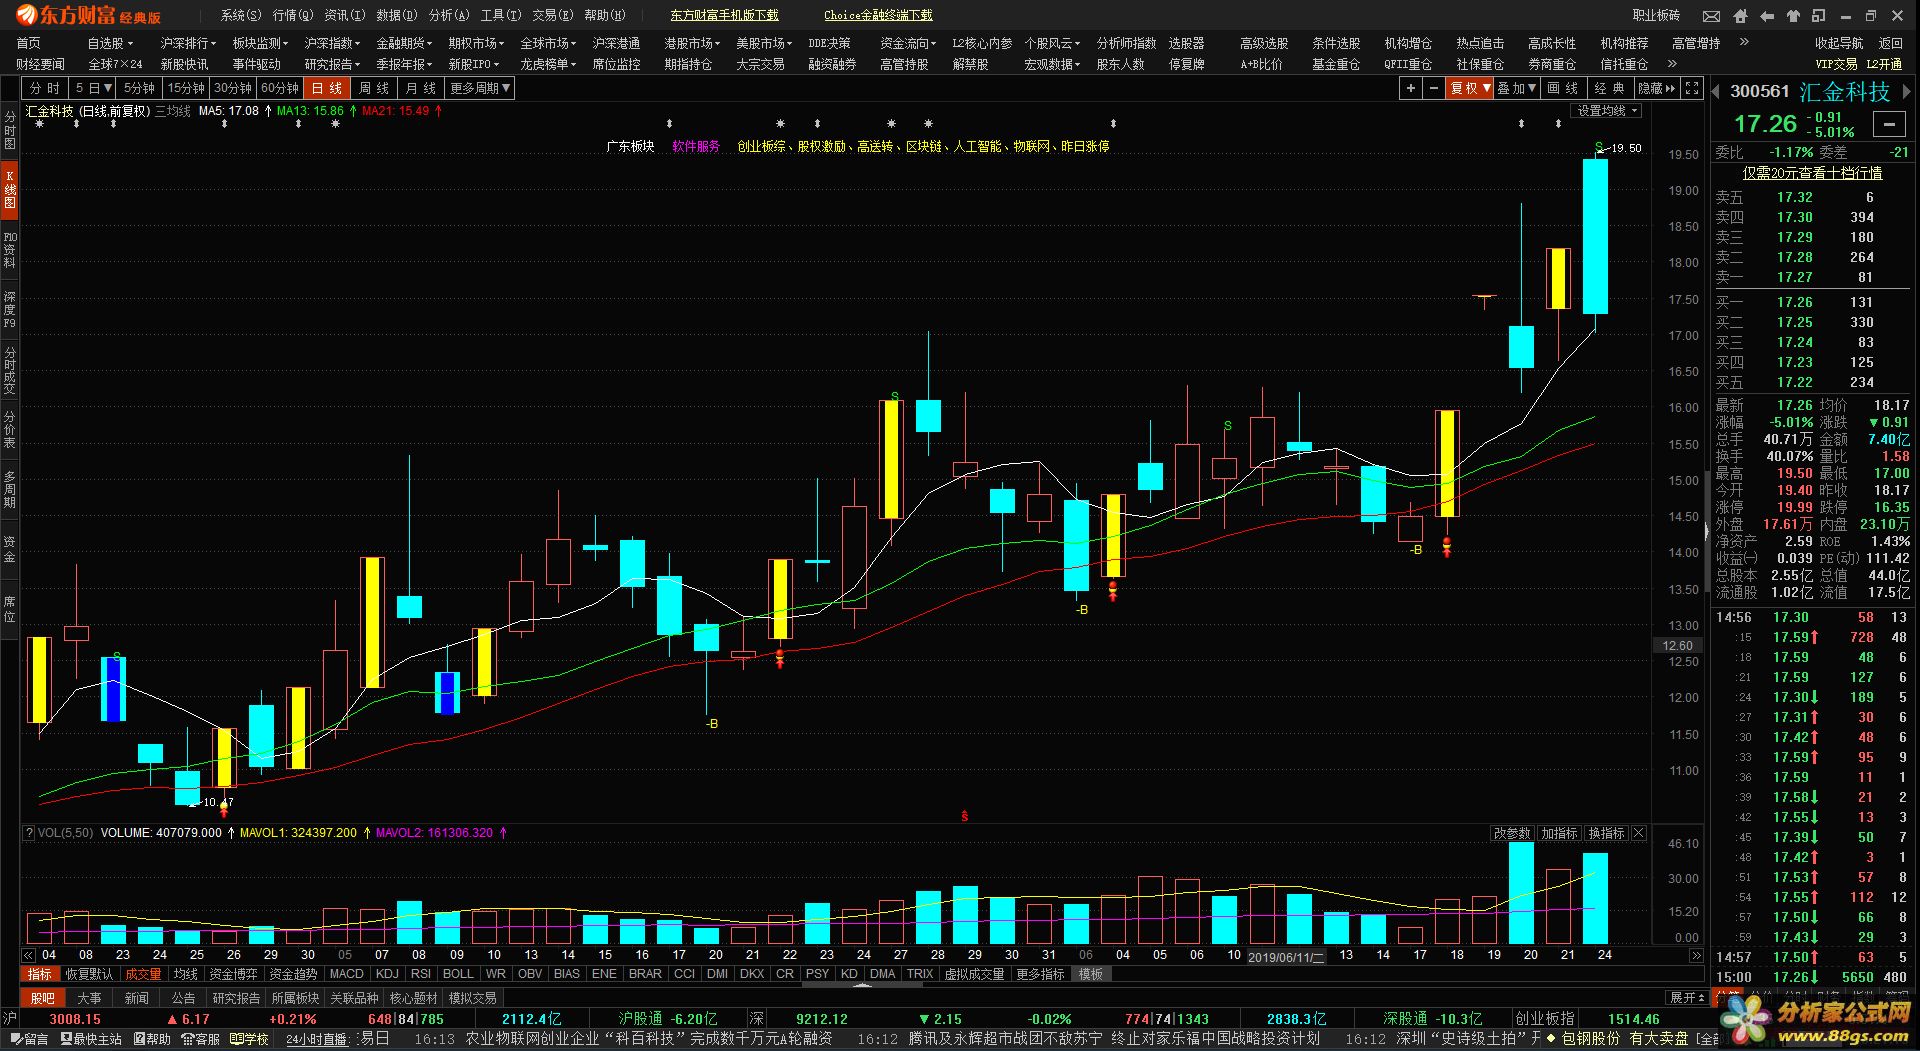The width and height of the screenshot is (1920, 1051).
Task: Open 学校 school in status bar
Action: point(250,1039)
